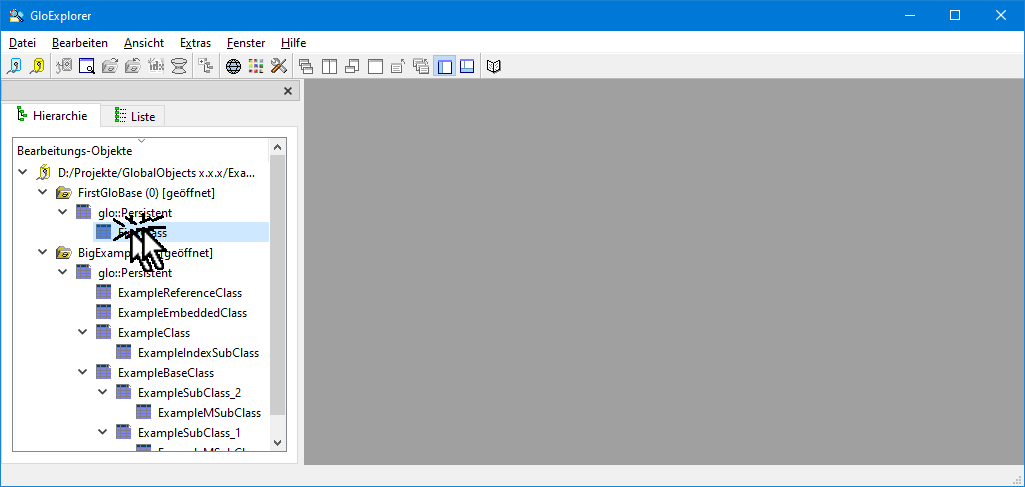1025x487 pixels.
Task: Collapse the FirstGloBase node
Action: click(x=42, y=192)
